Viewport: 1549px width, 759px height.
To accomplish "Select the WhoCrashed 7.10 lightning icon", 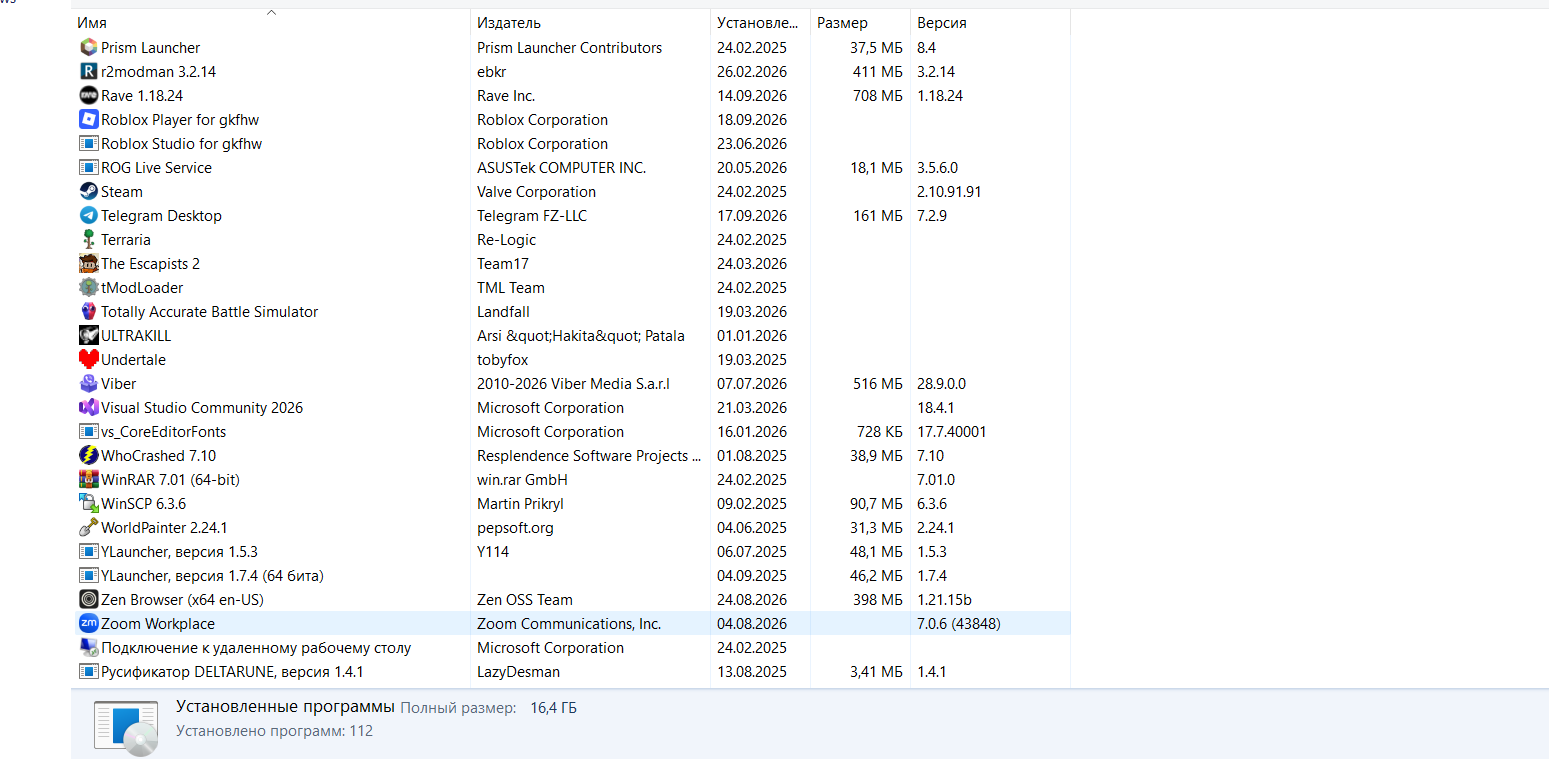I will pyautogui.click(x=88, y=455).
